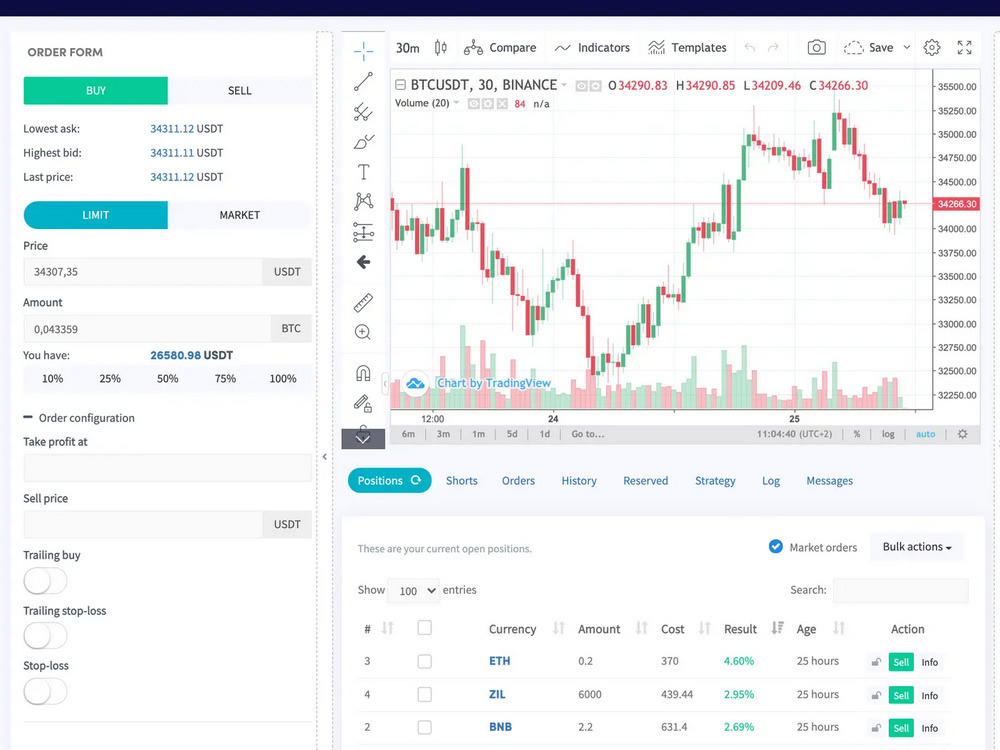Refresh positions via the Positions tab icon
This screenshot has width=1000, height=750.
pos(416,480)
